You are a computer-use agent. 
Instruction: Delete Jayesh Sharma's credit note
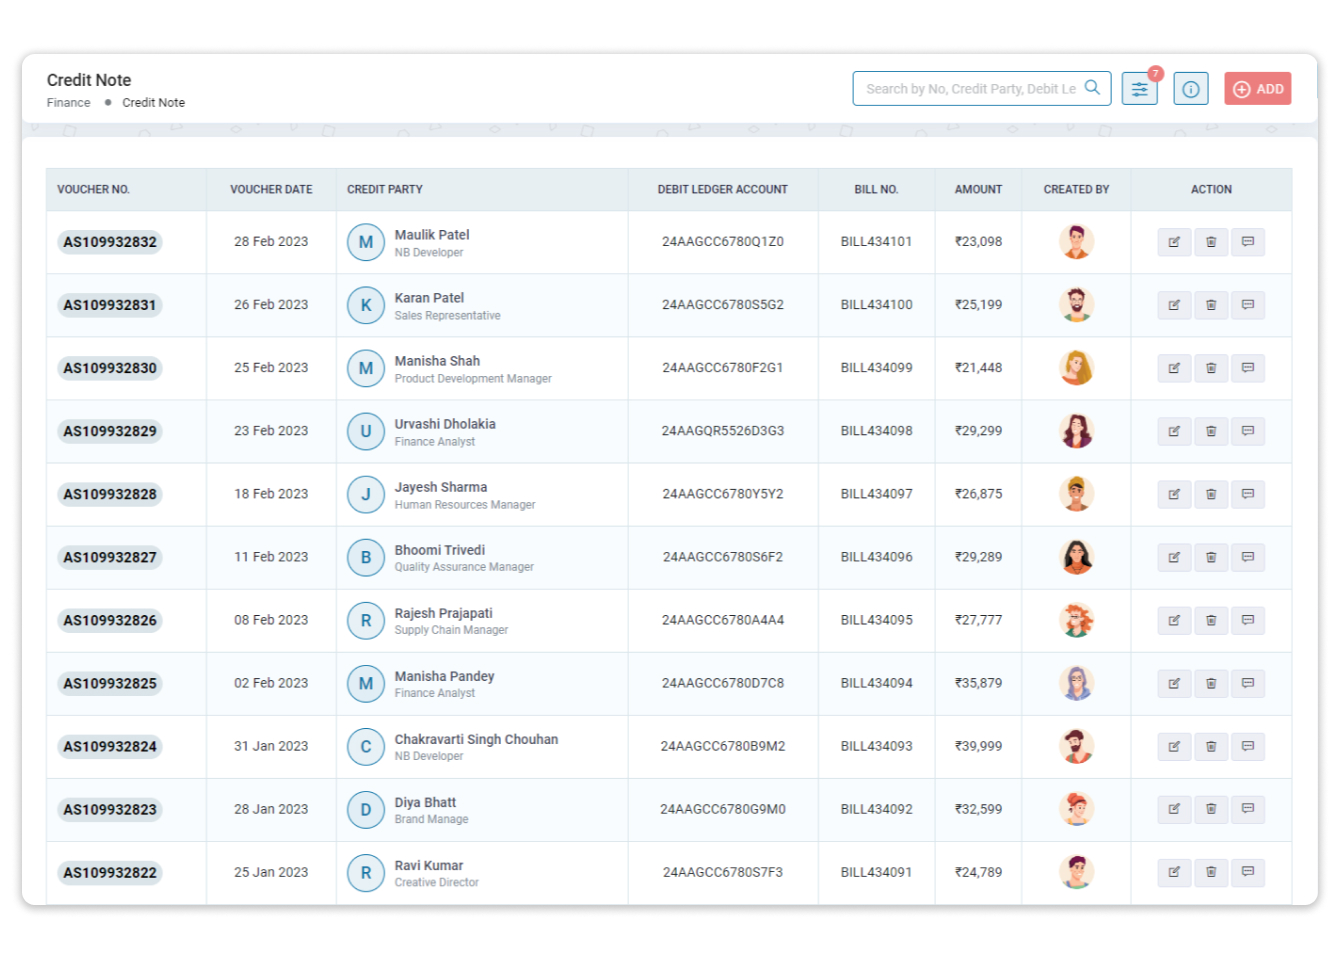point(1211,494)
